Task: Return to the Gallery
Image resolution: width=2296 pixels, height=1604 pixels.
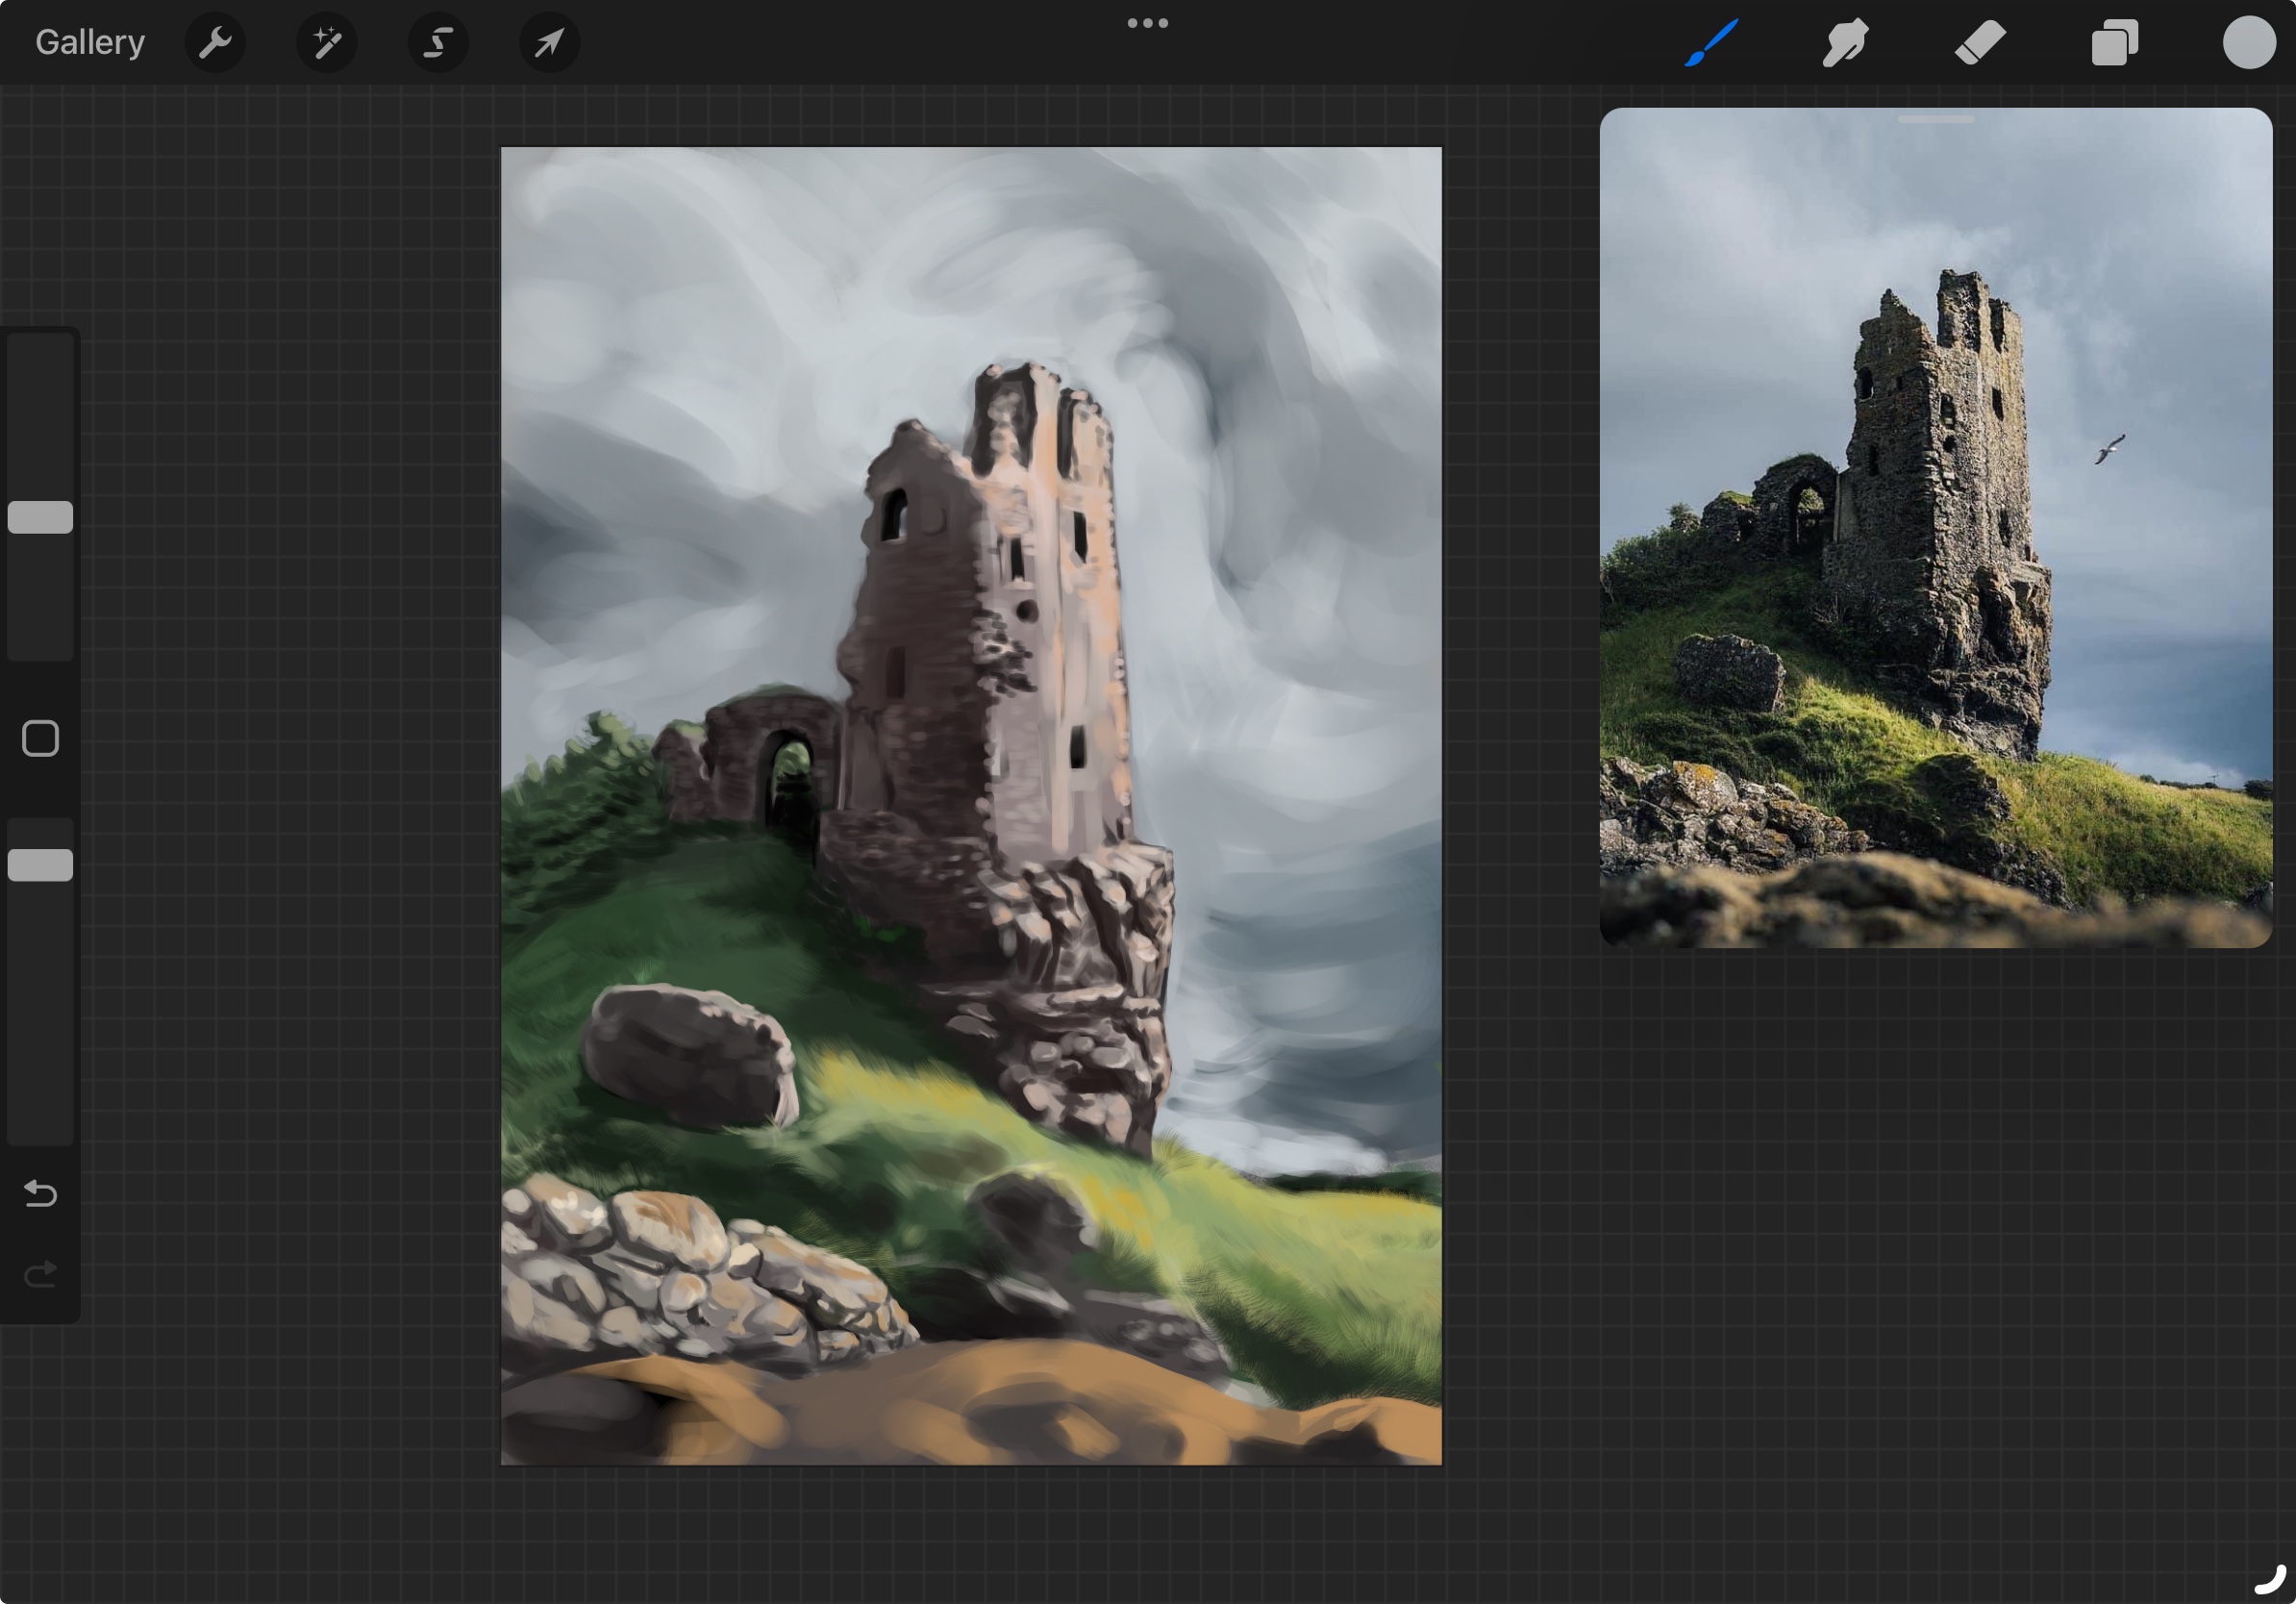Action: (x=90, y=42)
